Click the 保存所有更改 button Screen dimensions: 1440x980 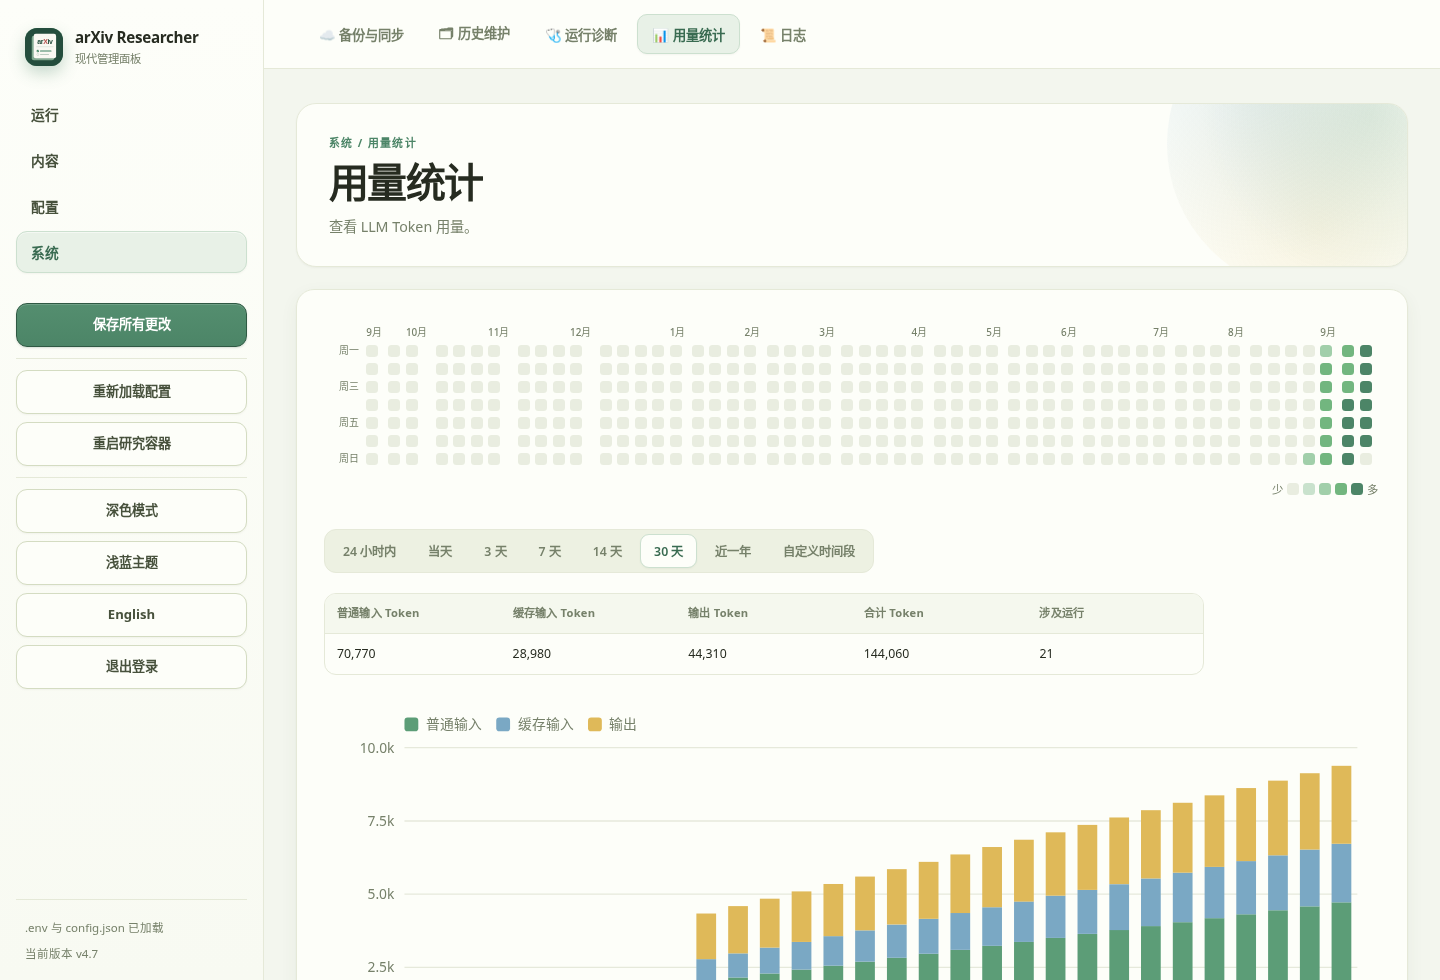pos(131,325)
